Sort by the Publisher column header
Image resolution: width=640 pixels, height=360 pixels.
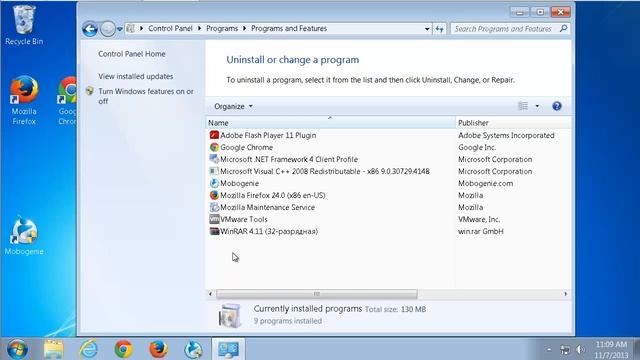point(513,122)
